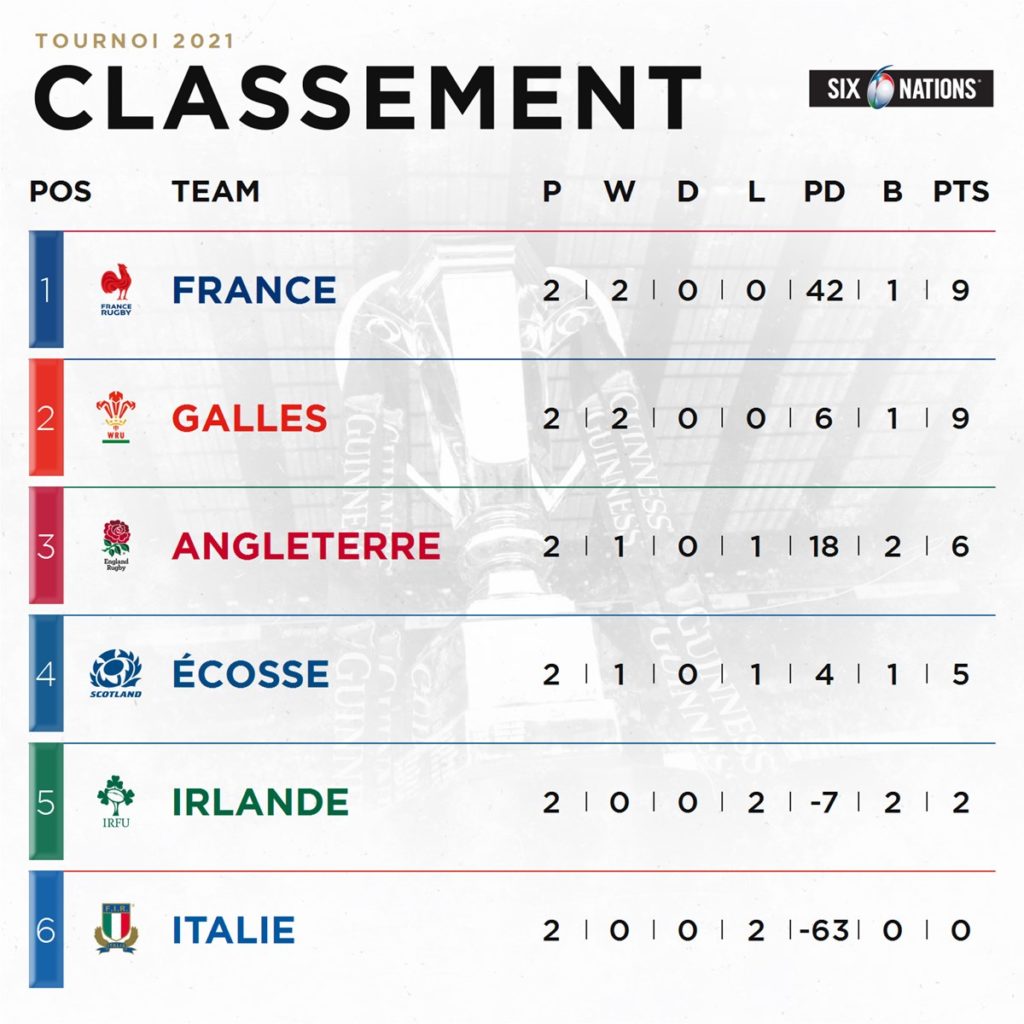
Task: Click the CLASSEMENT title
Action: click(367, 98)
